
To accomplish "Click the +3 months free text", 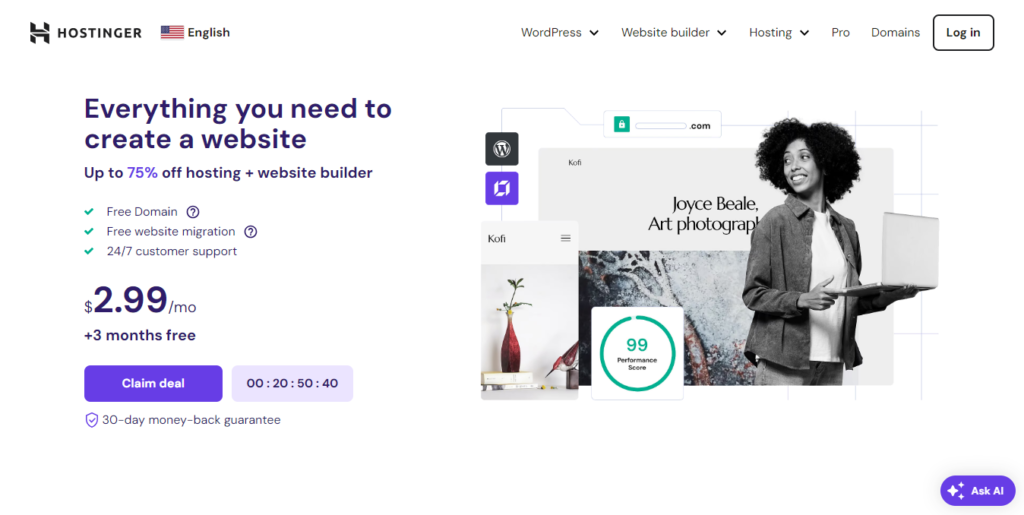I will (140, 336).
